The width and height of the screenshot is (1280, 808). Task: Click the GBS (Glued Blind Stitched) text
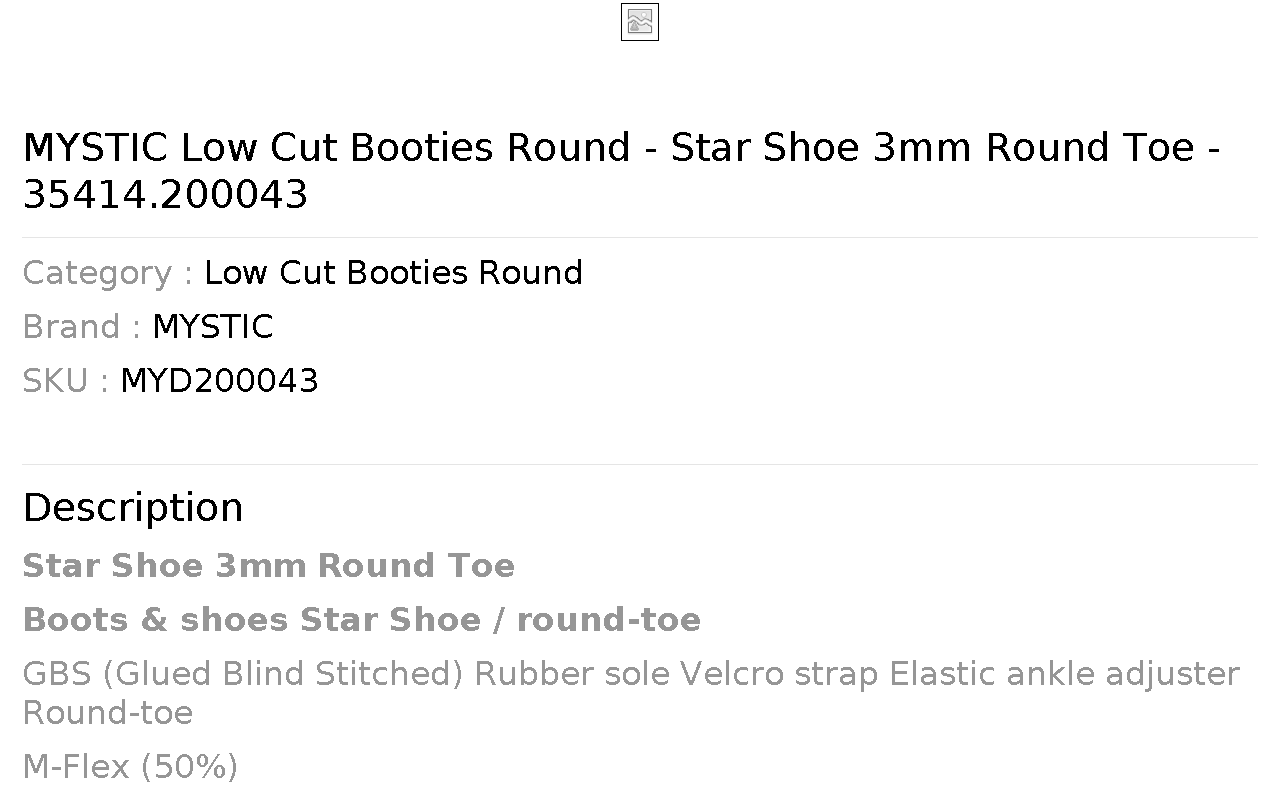tap(243, 674)
